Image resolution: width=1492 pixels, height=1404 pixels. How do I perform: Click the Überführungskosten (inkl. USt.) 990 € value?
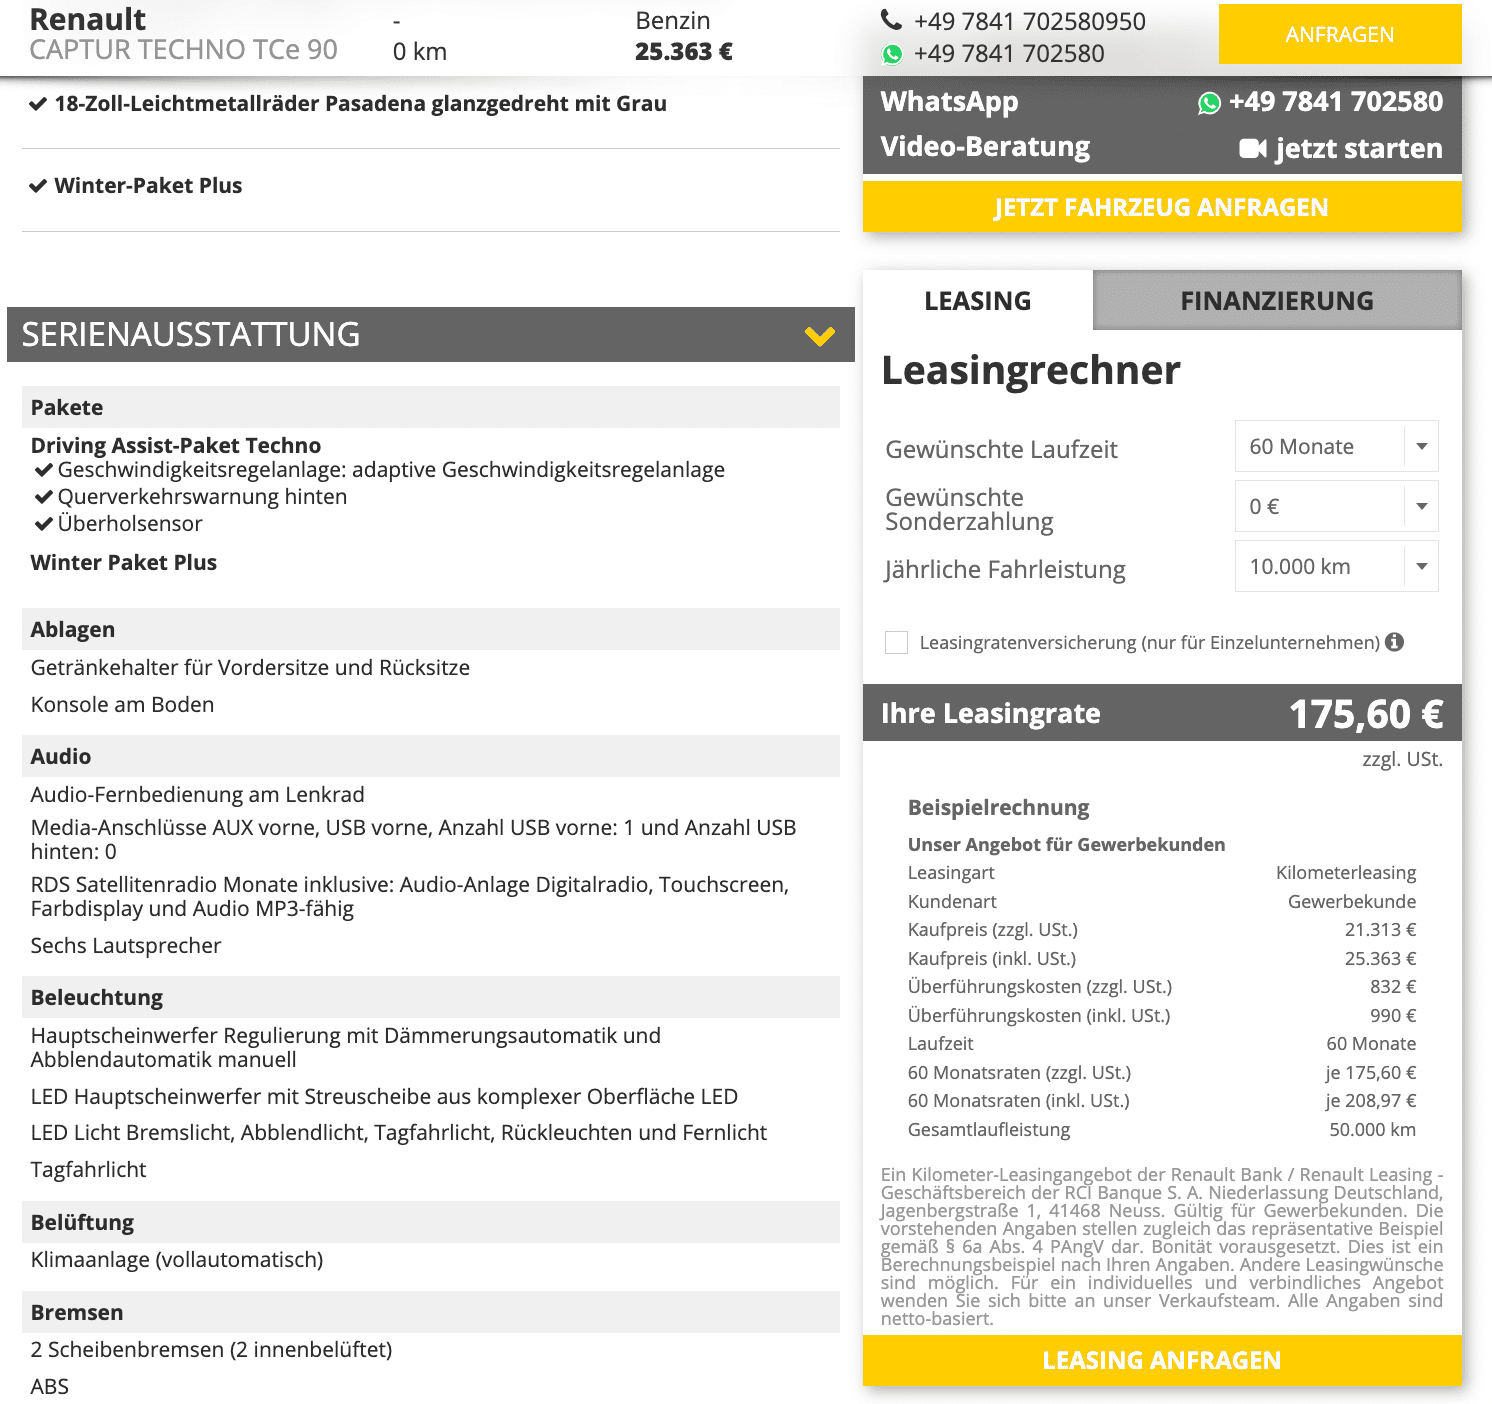tap(1393, 1015)
